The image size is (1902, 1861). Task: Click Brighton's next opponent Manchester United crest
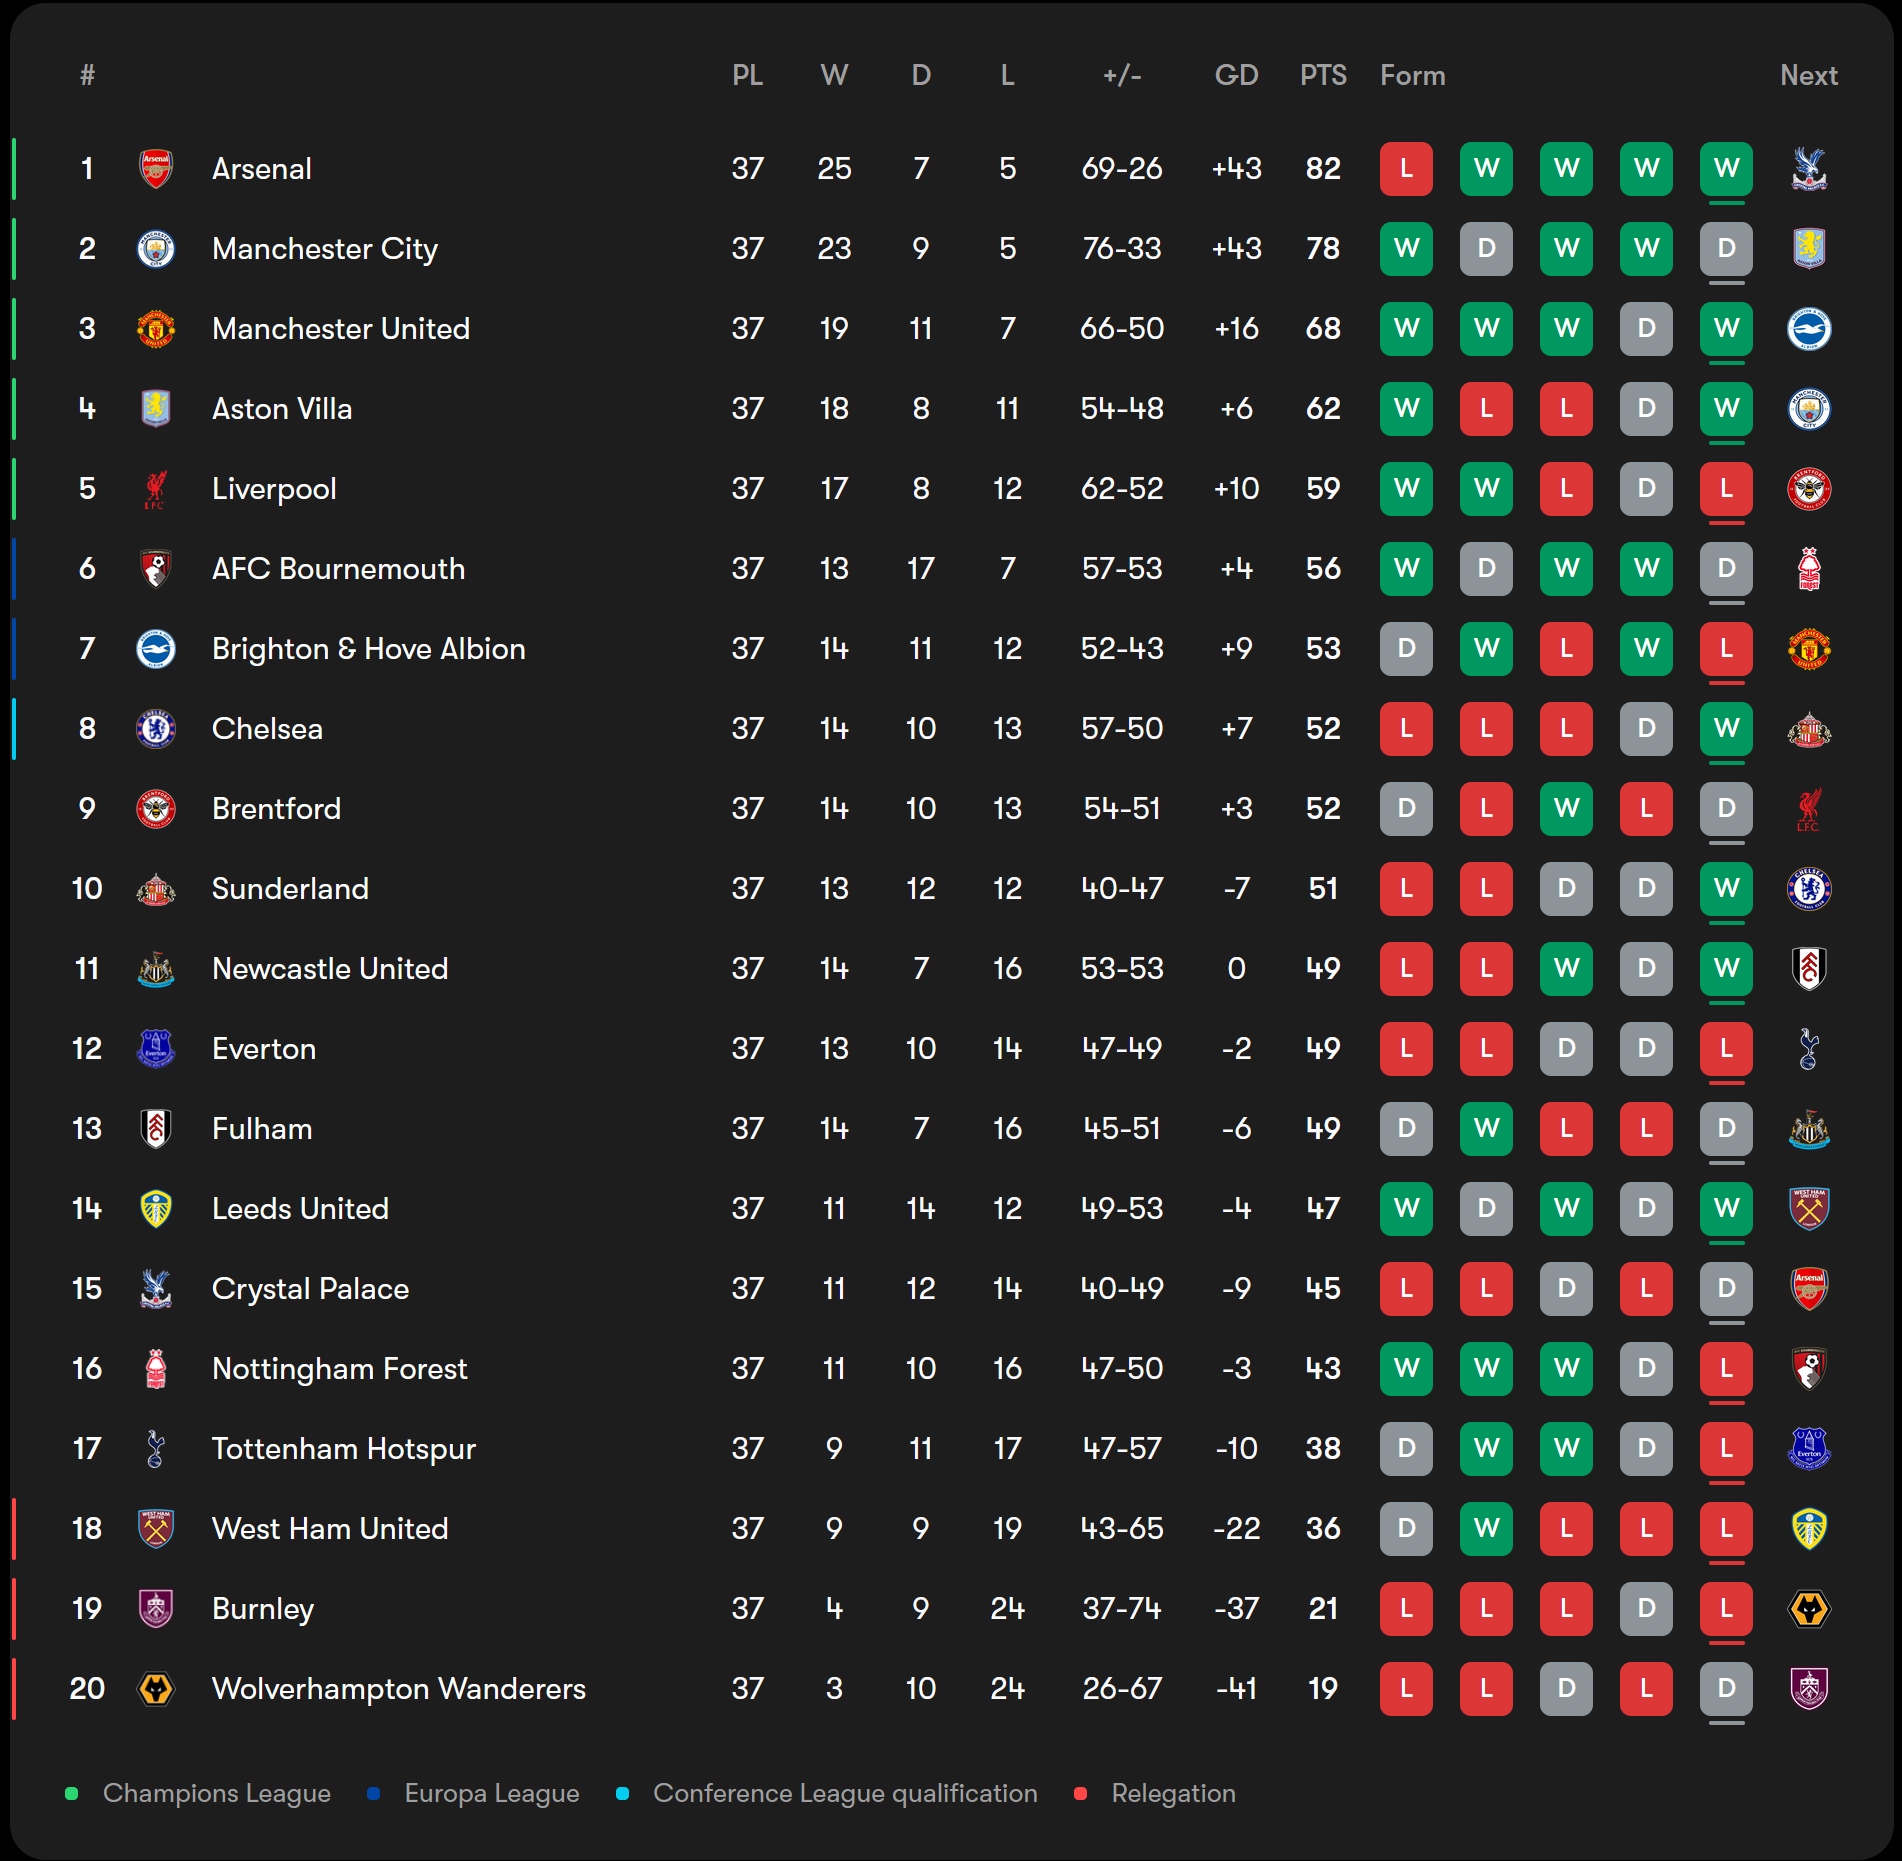tap(1809, 649)
